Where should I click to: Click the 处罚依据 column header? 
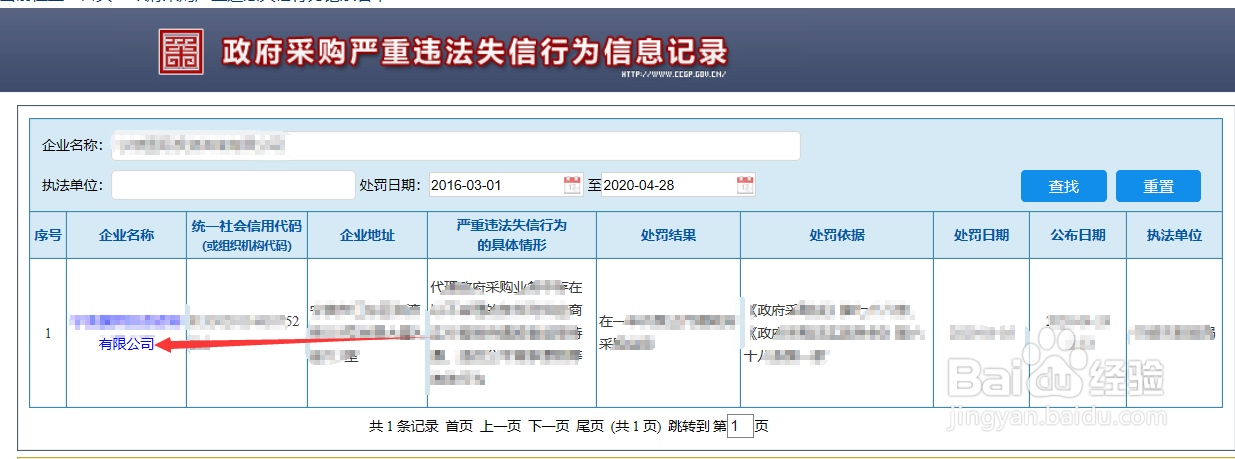pos(837,235)
